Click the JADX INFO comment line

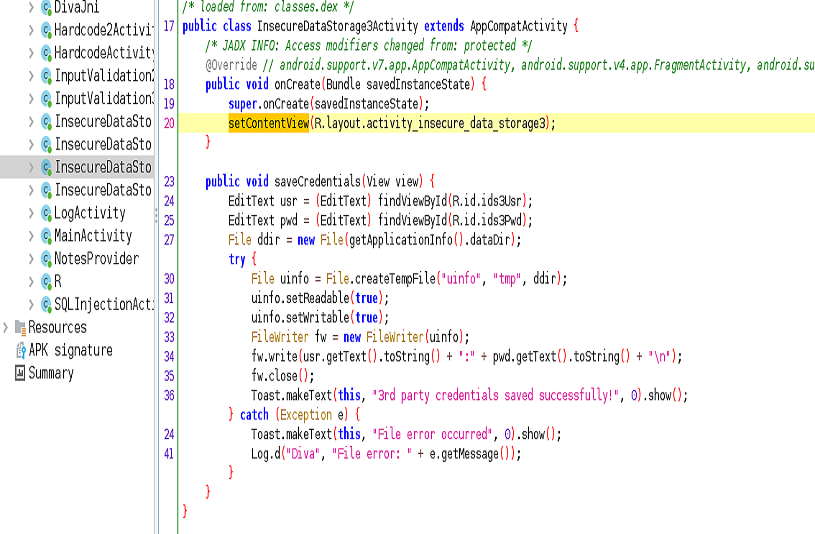pyautogui.click(x=369, y=46)
